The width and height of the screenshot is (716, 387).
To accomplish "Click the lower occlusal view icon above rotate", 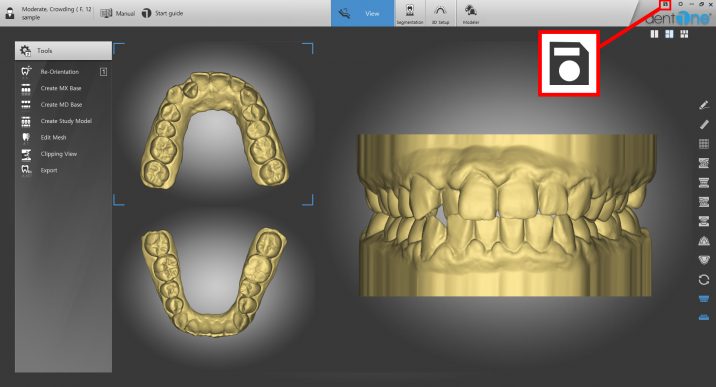I will 704,260.
